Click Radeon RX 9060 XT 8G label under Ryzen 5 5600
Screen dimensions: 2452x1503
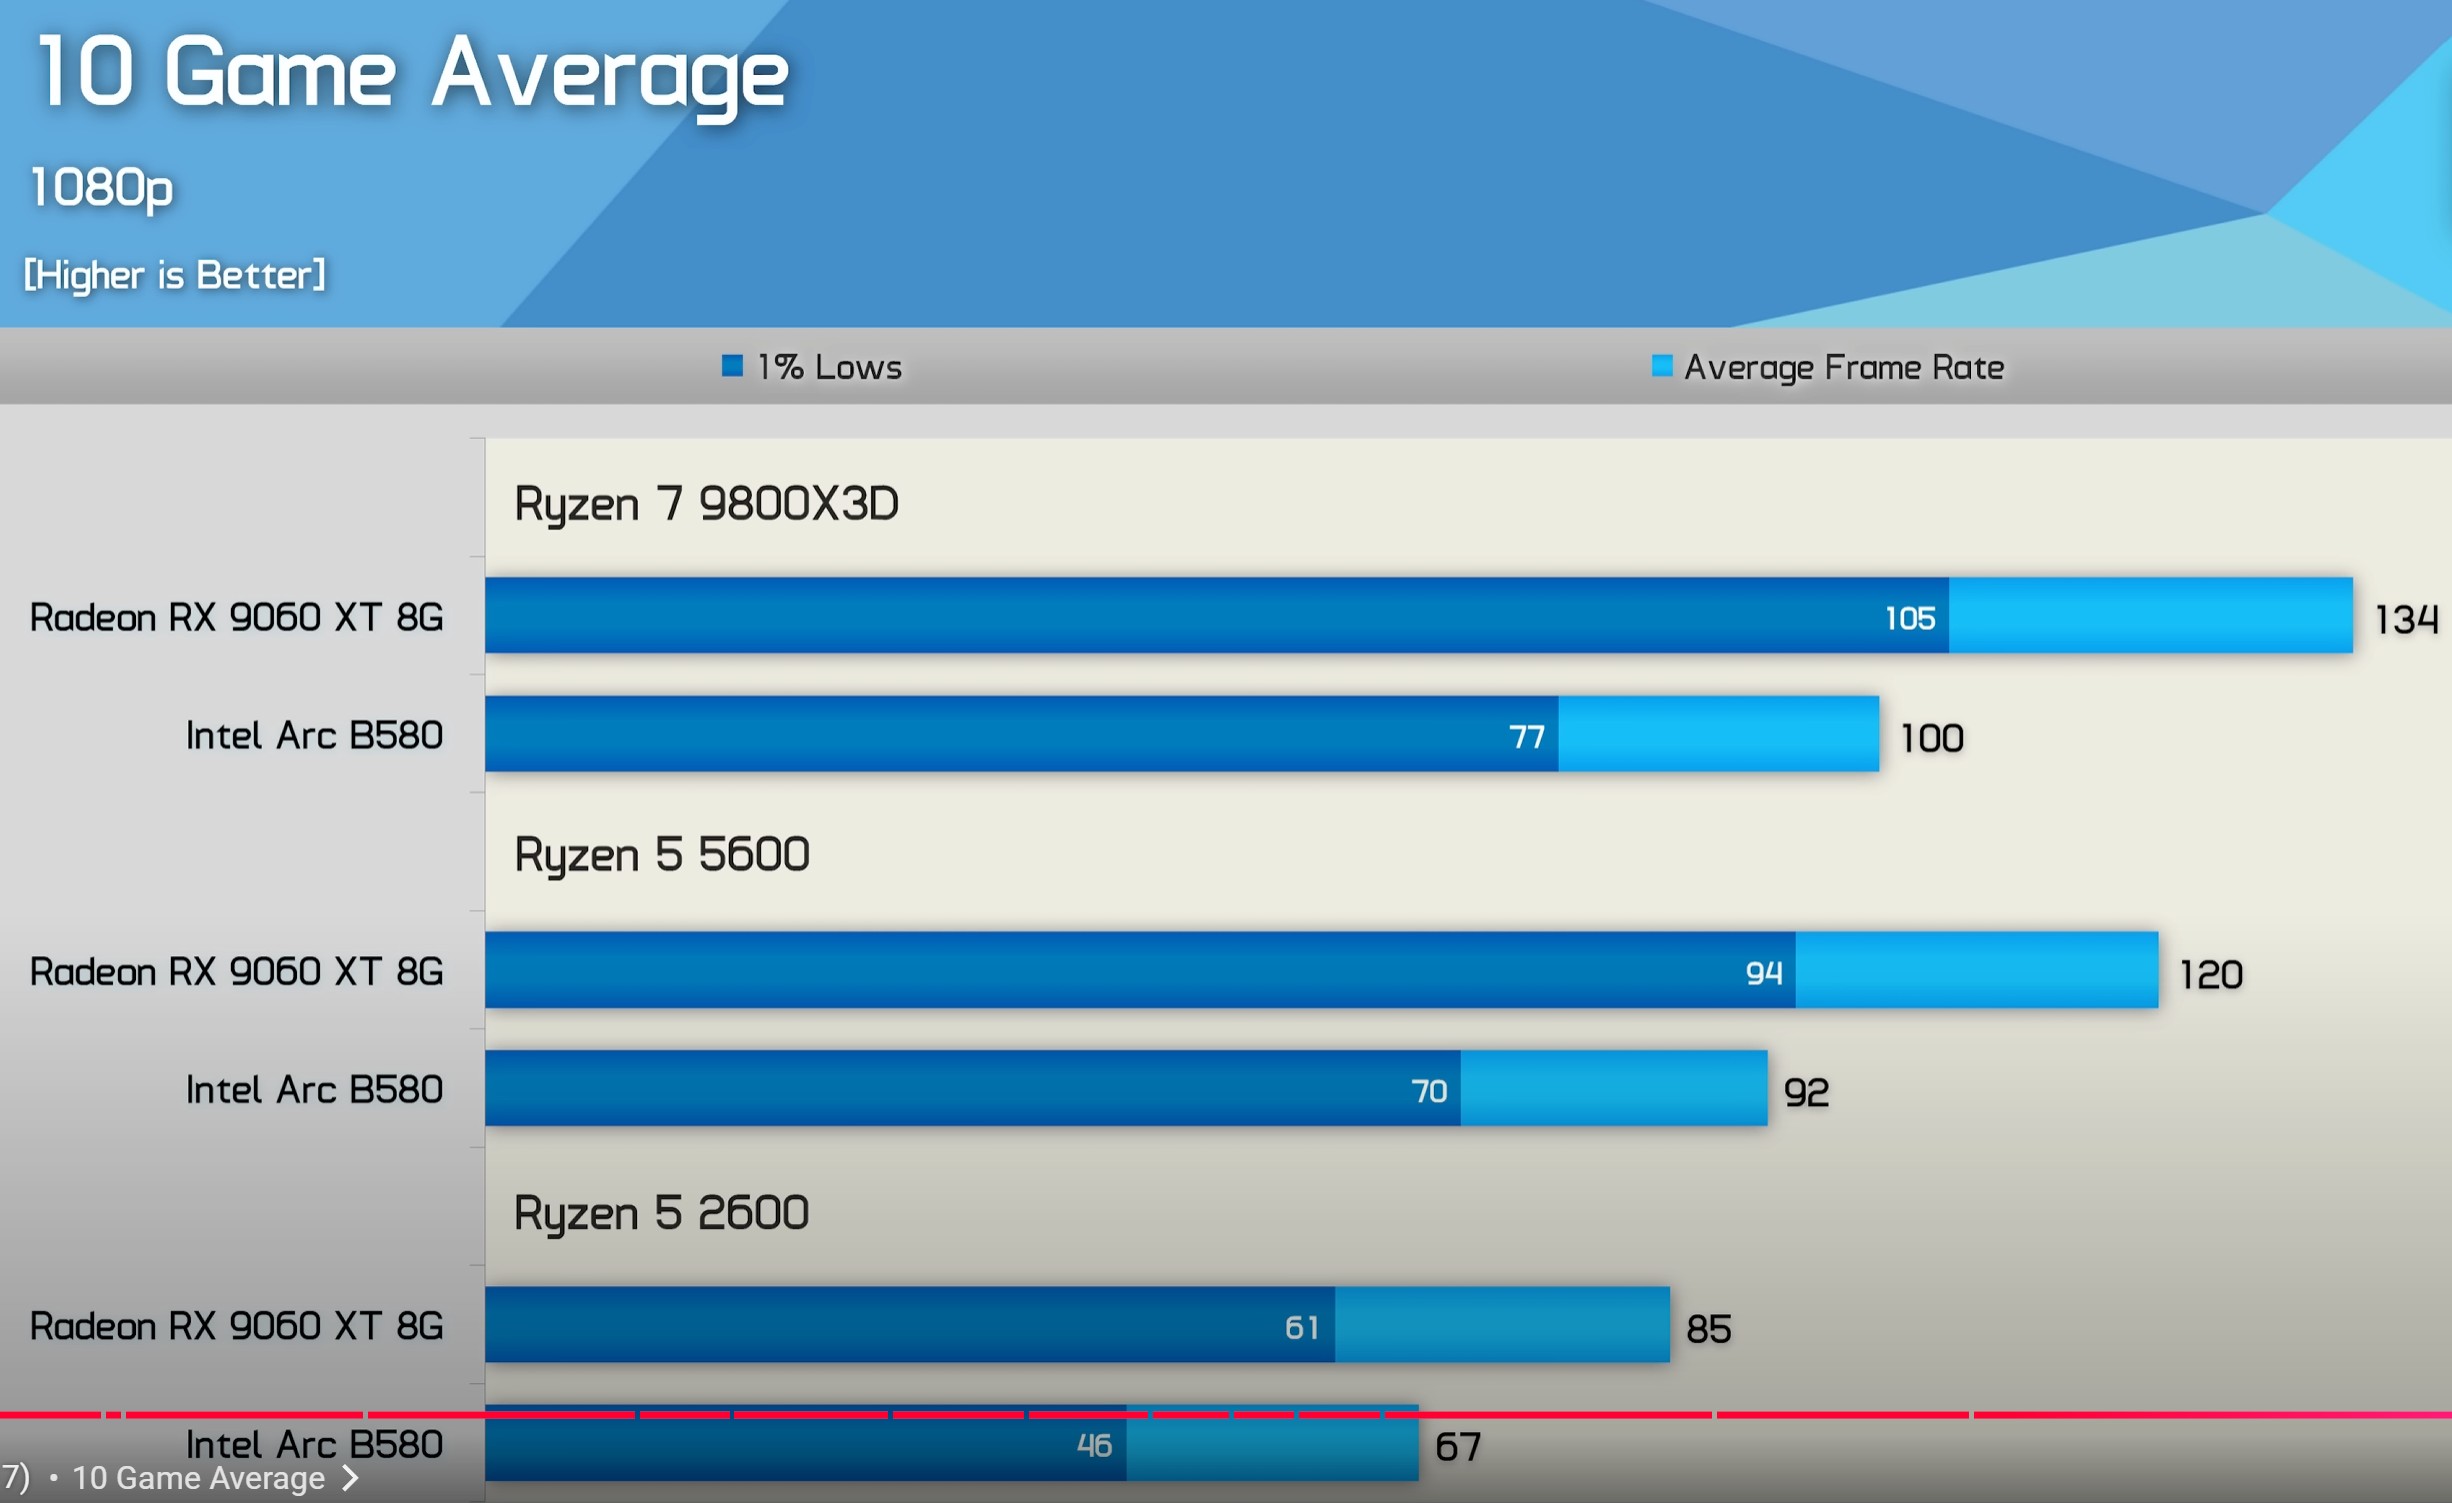pos(236,971)
